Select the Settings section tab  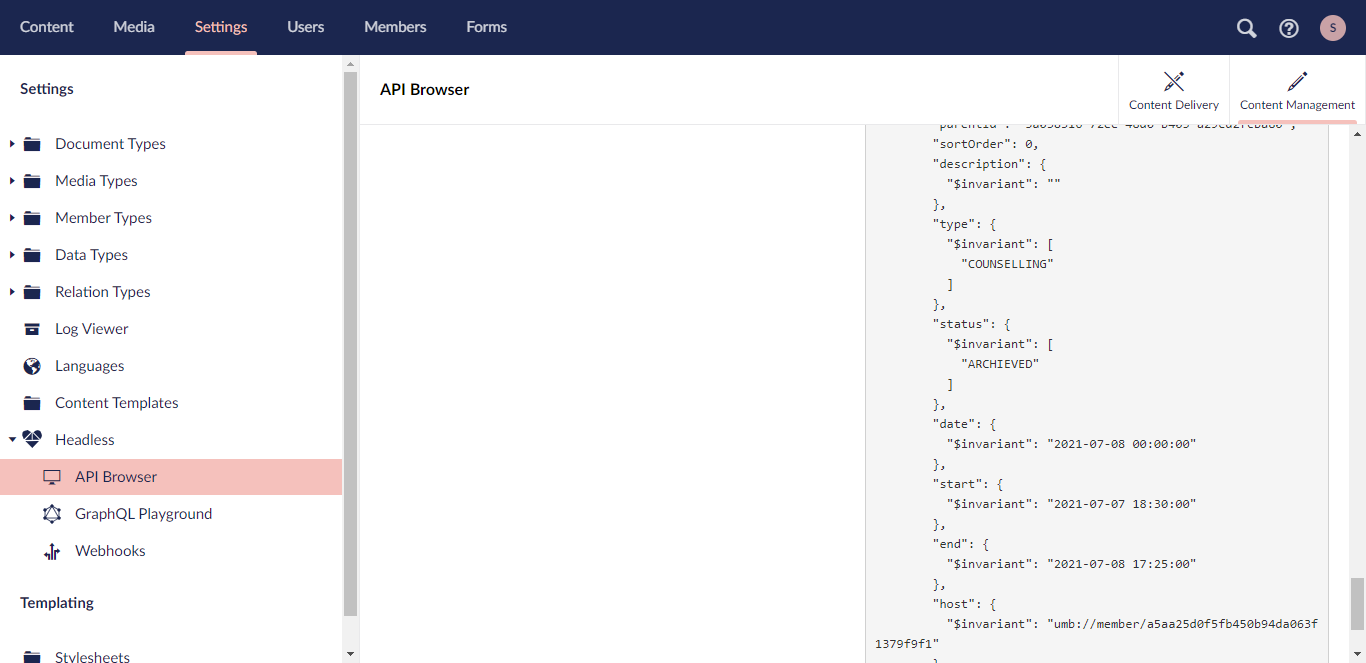coord(221,27)
